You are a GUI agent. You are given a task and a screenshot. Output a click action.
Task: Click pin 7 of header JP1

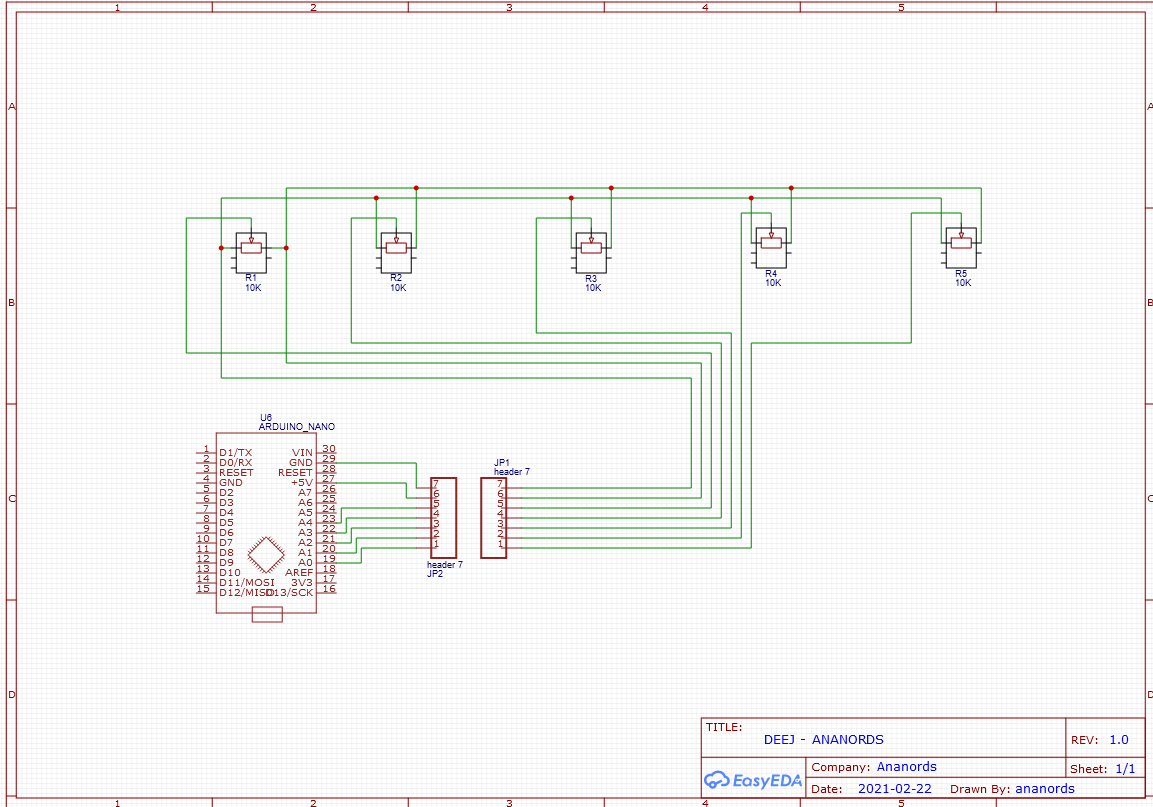500,483
